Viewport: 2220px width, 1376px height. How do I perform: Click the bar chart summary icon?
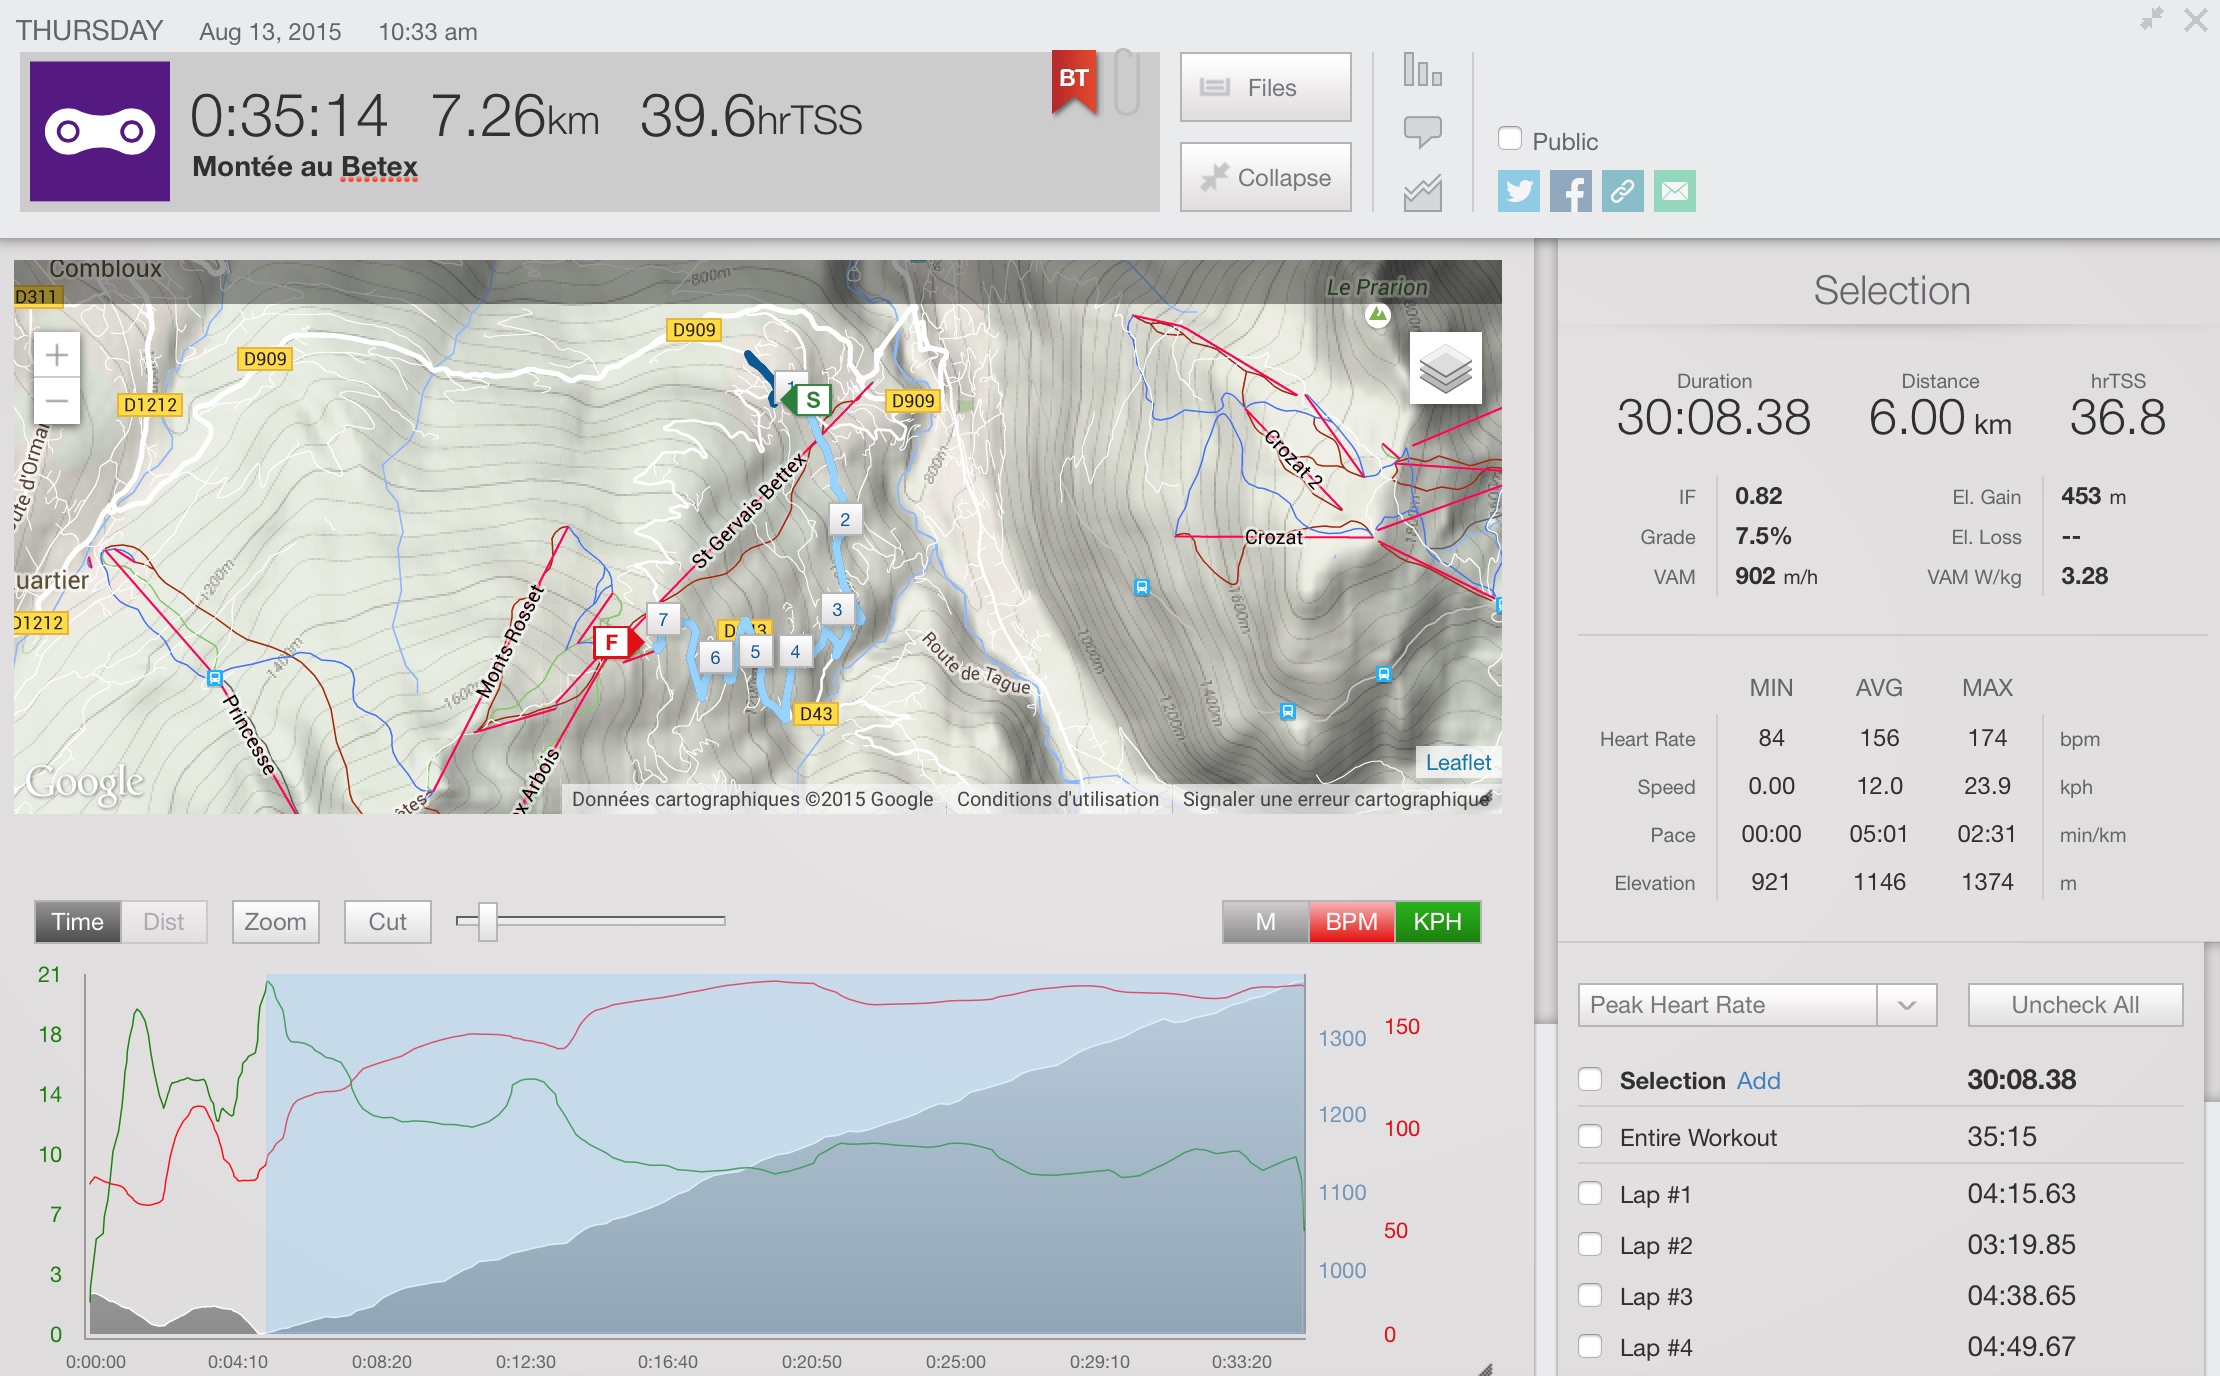[1422, 71]
